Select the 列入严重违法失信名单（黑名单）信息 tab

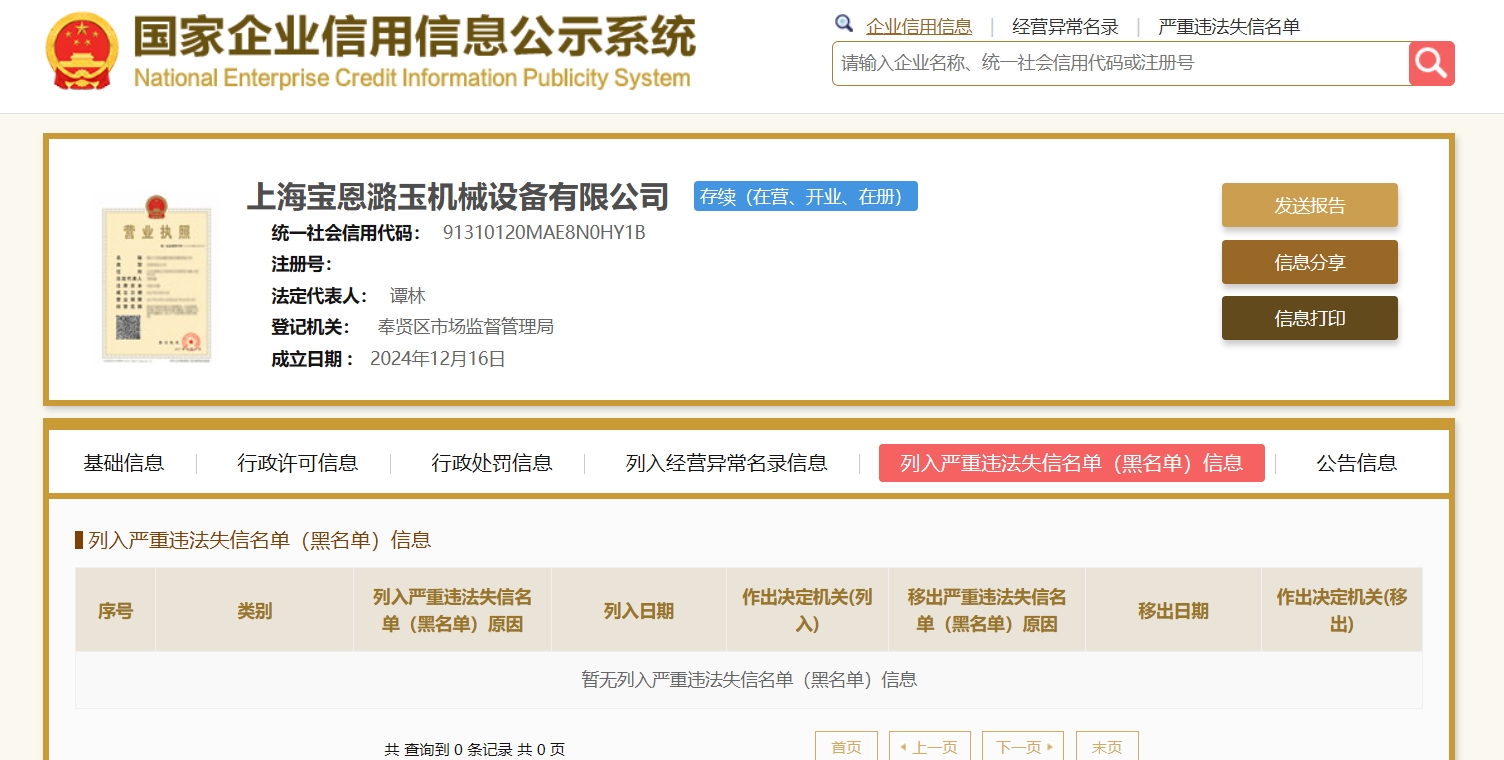1072,463
